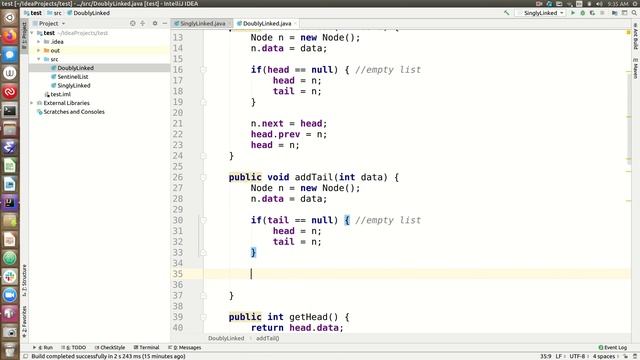Screen dimensions: 640x360
Task: Click the DoublyLinked editor breadcrumb
Action: tap(226, 338)
